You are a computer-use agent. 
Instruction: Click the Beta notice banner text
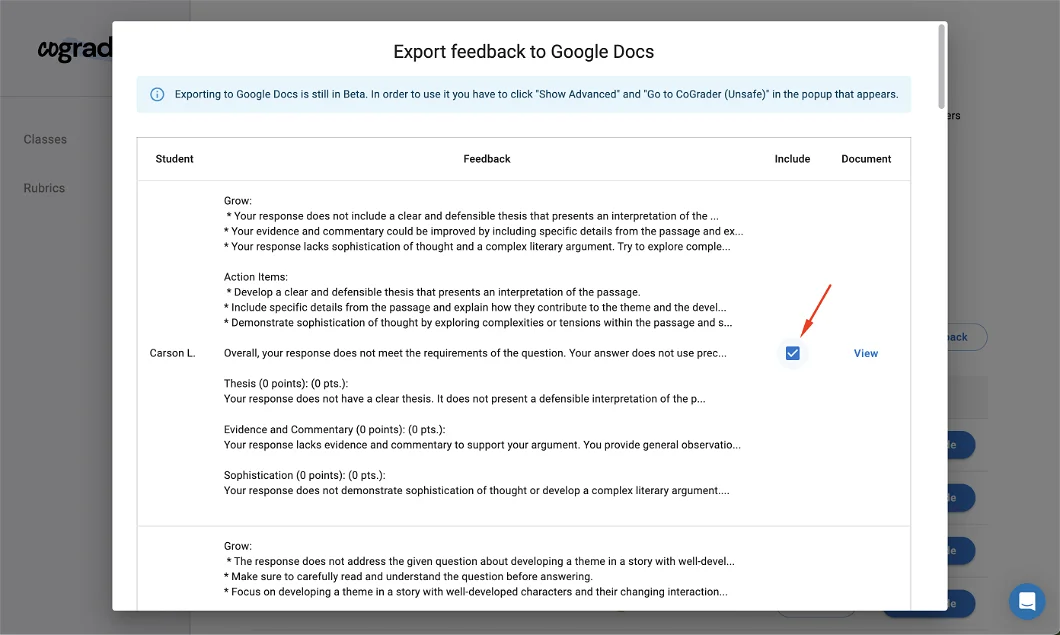tap(536, 95)
